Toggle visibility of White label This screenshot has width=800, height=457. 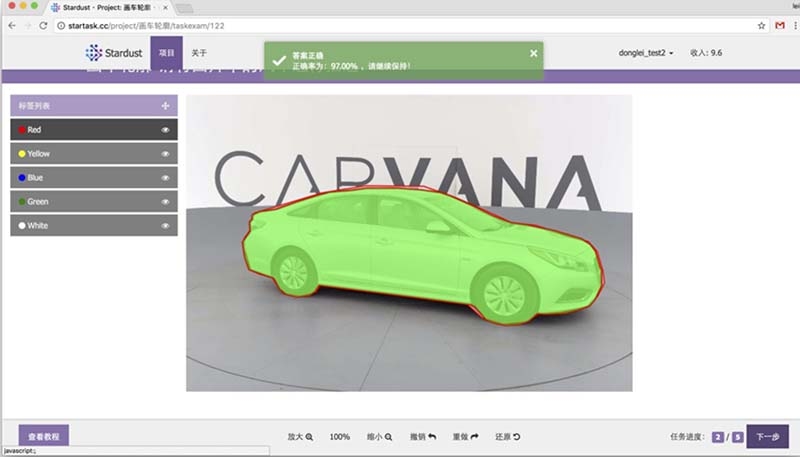coord(165,225)
